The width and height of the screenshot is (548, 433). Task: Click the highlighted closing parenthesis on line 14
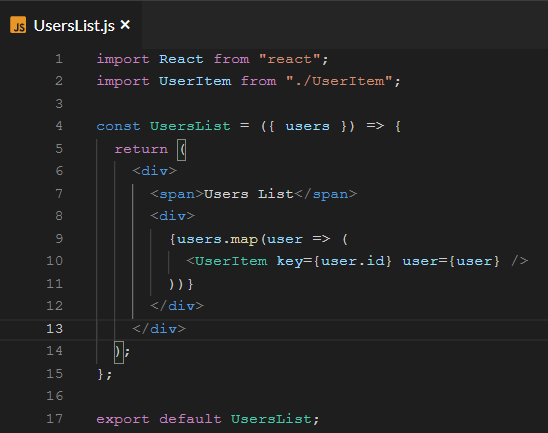coord(119,352)
